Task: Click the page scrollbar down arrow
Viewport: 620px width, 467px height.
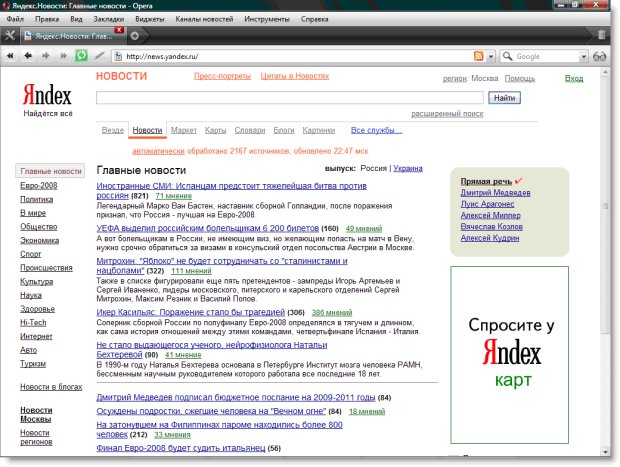Action: tap(605, 452)
